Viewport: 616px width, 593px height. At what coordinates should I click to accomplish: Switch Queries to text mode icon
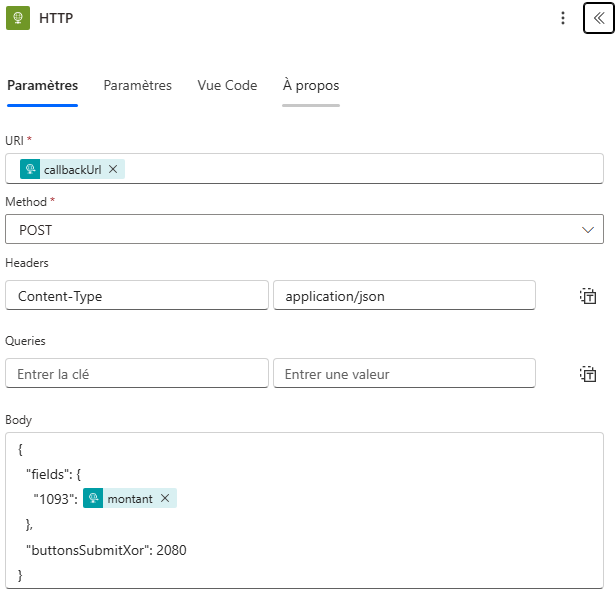pos(588,374)
